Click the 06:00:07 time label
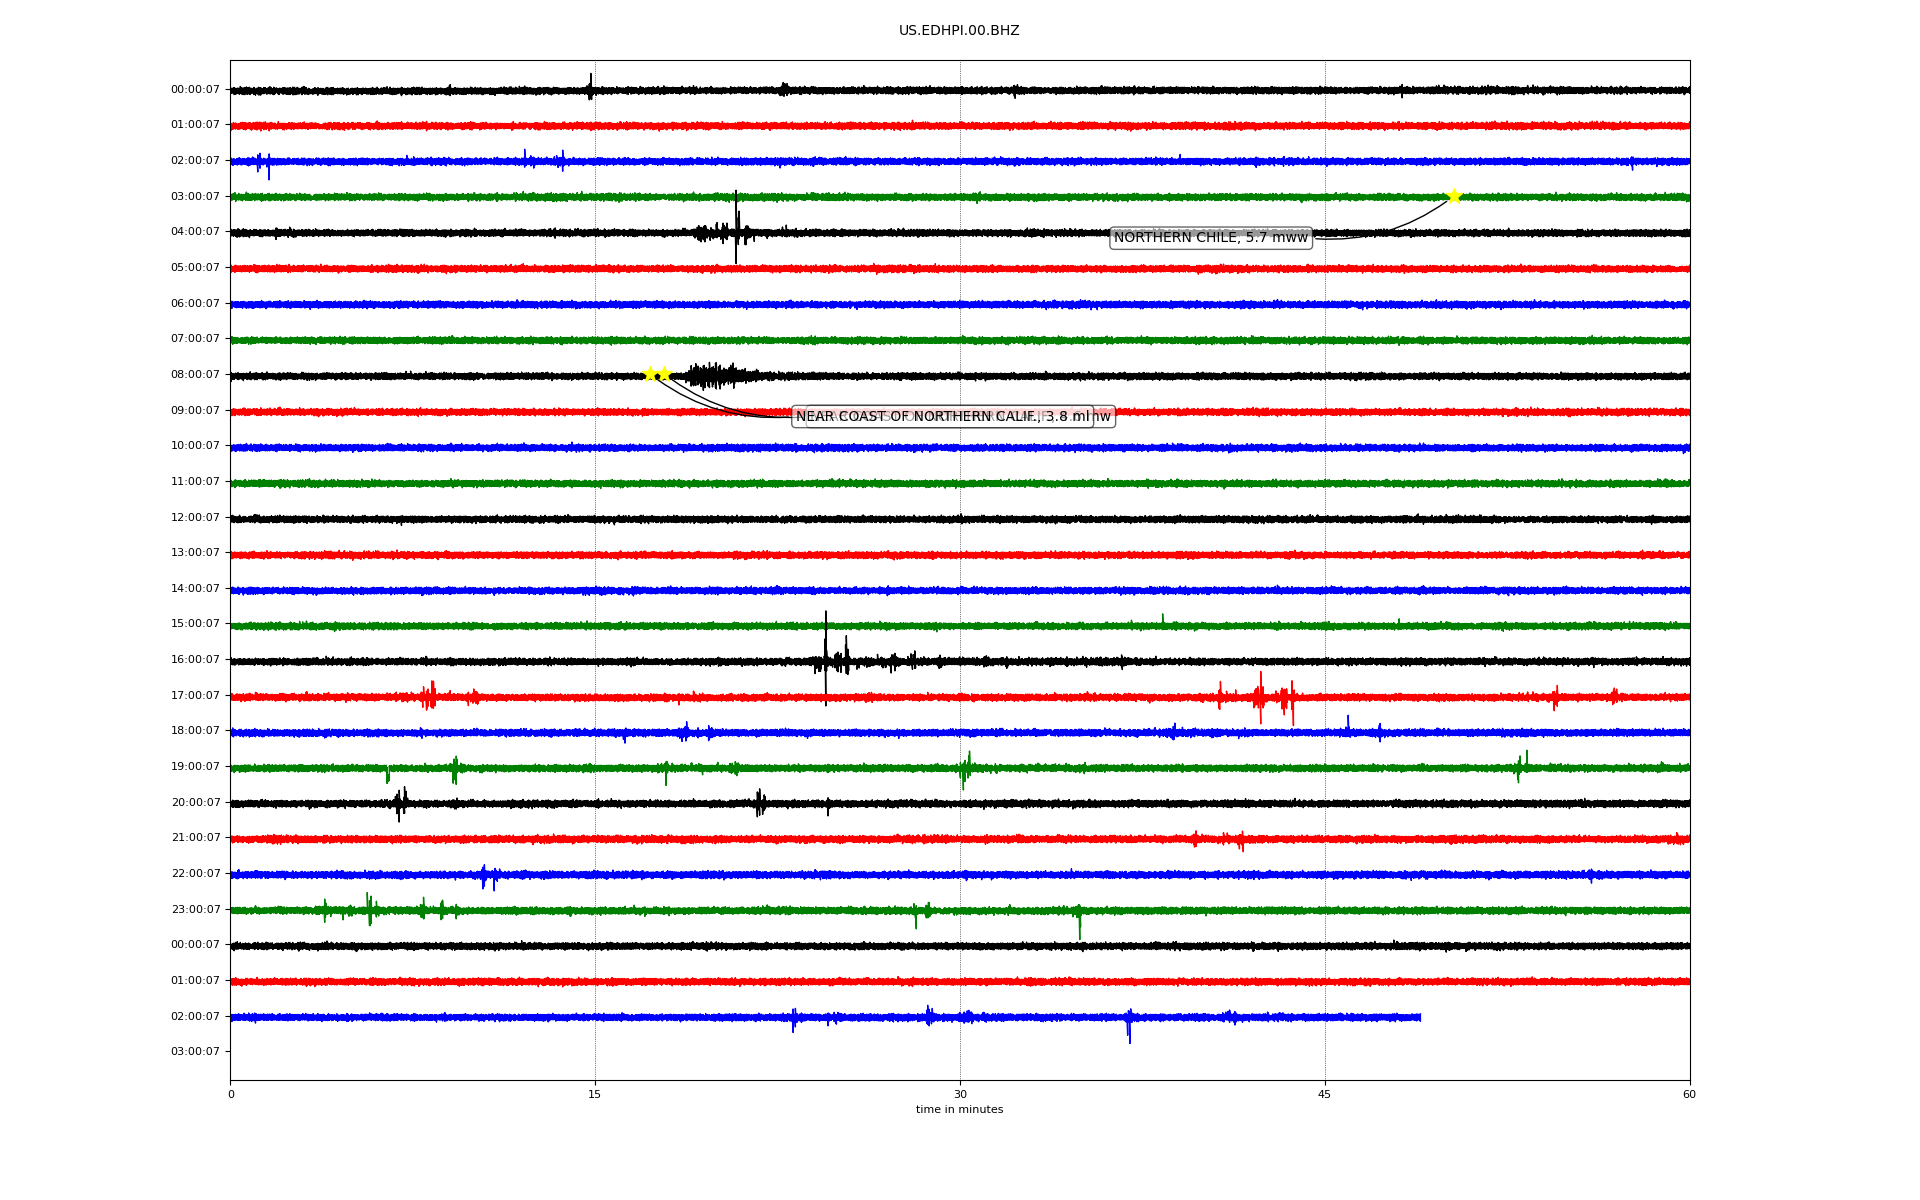The width and height of the screenshot is (1920, 1200). click(x=195, y=304)
